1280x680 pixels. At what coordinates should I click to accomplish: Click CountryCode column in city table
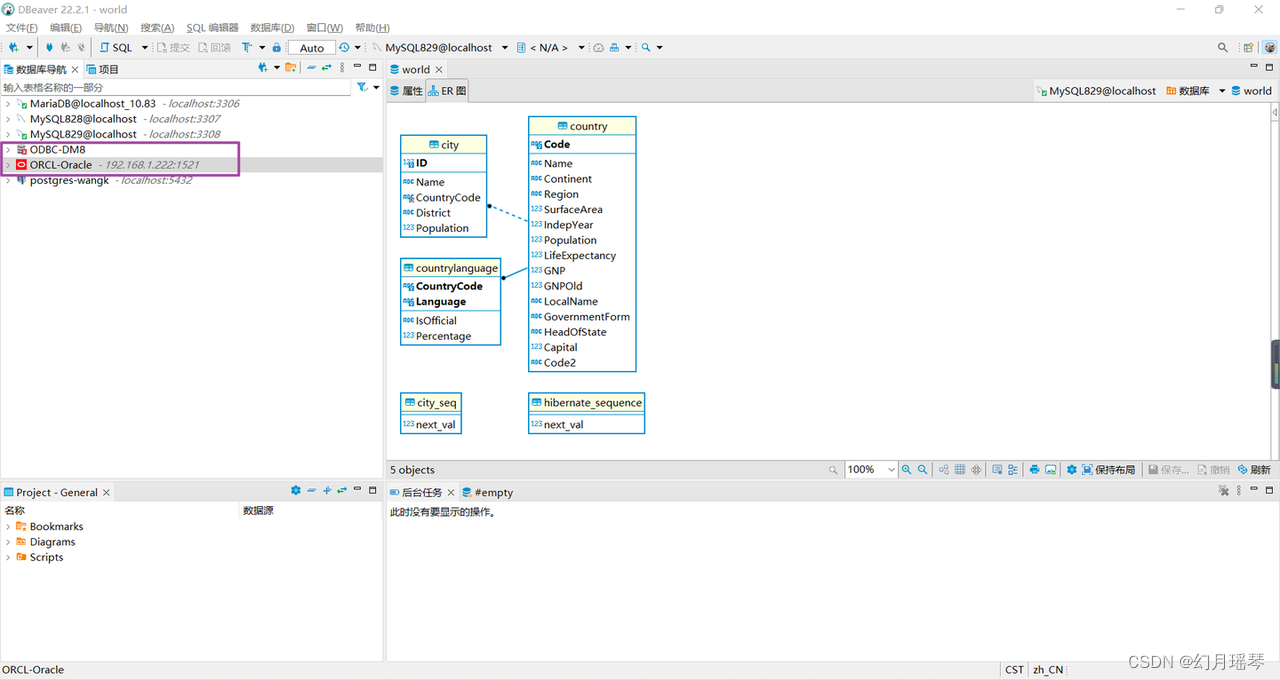tap(448, 197)
